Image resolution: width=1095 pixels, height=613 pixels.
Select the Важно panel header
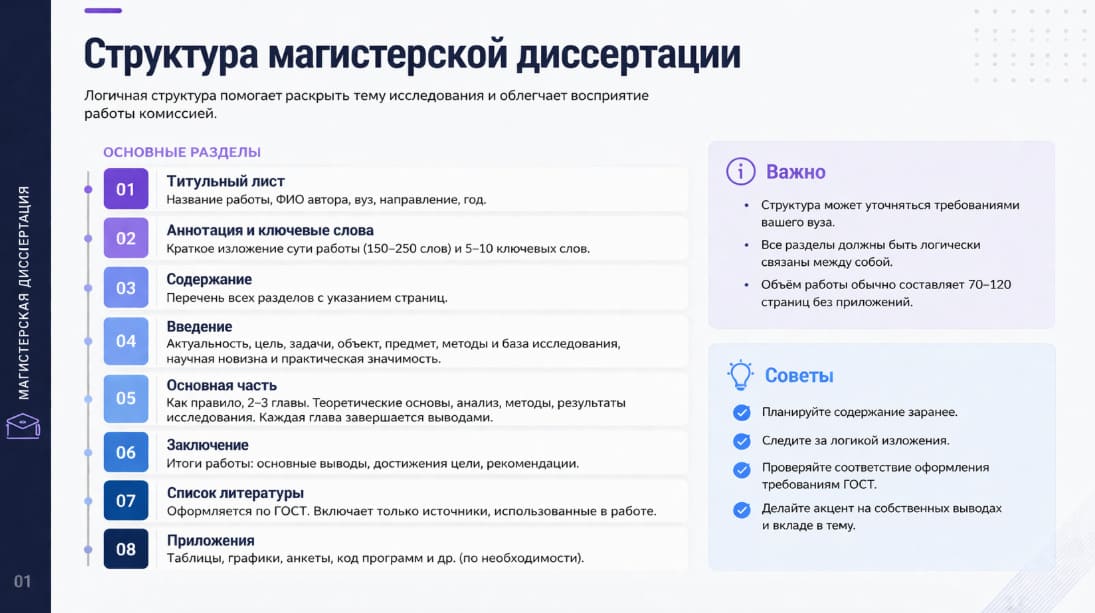pos(794,171)
